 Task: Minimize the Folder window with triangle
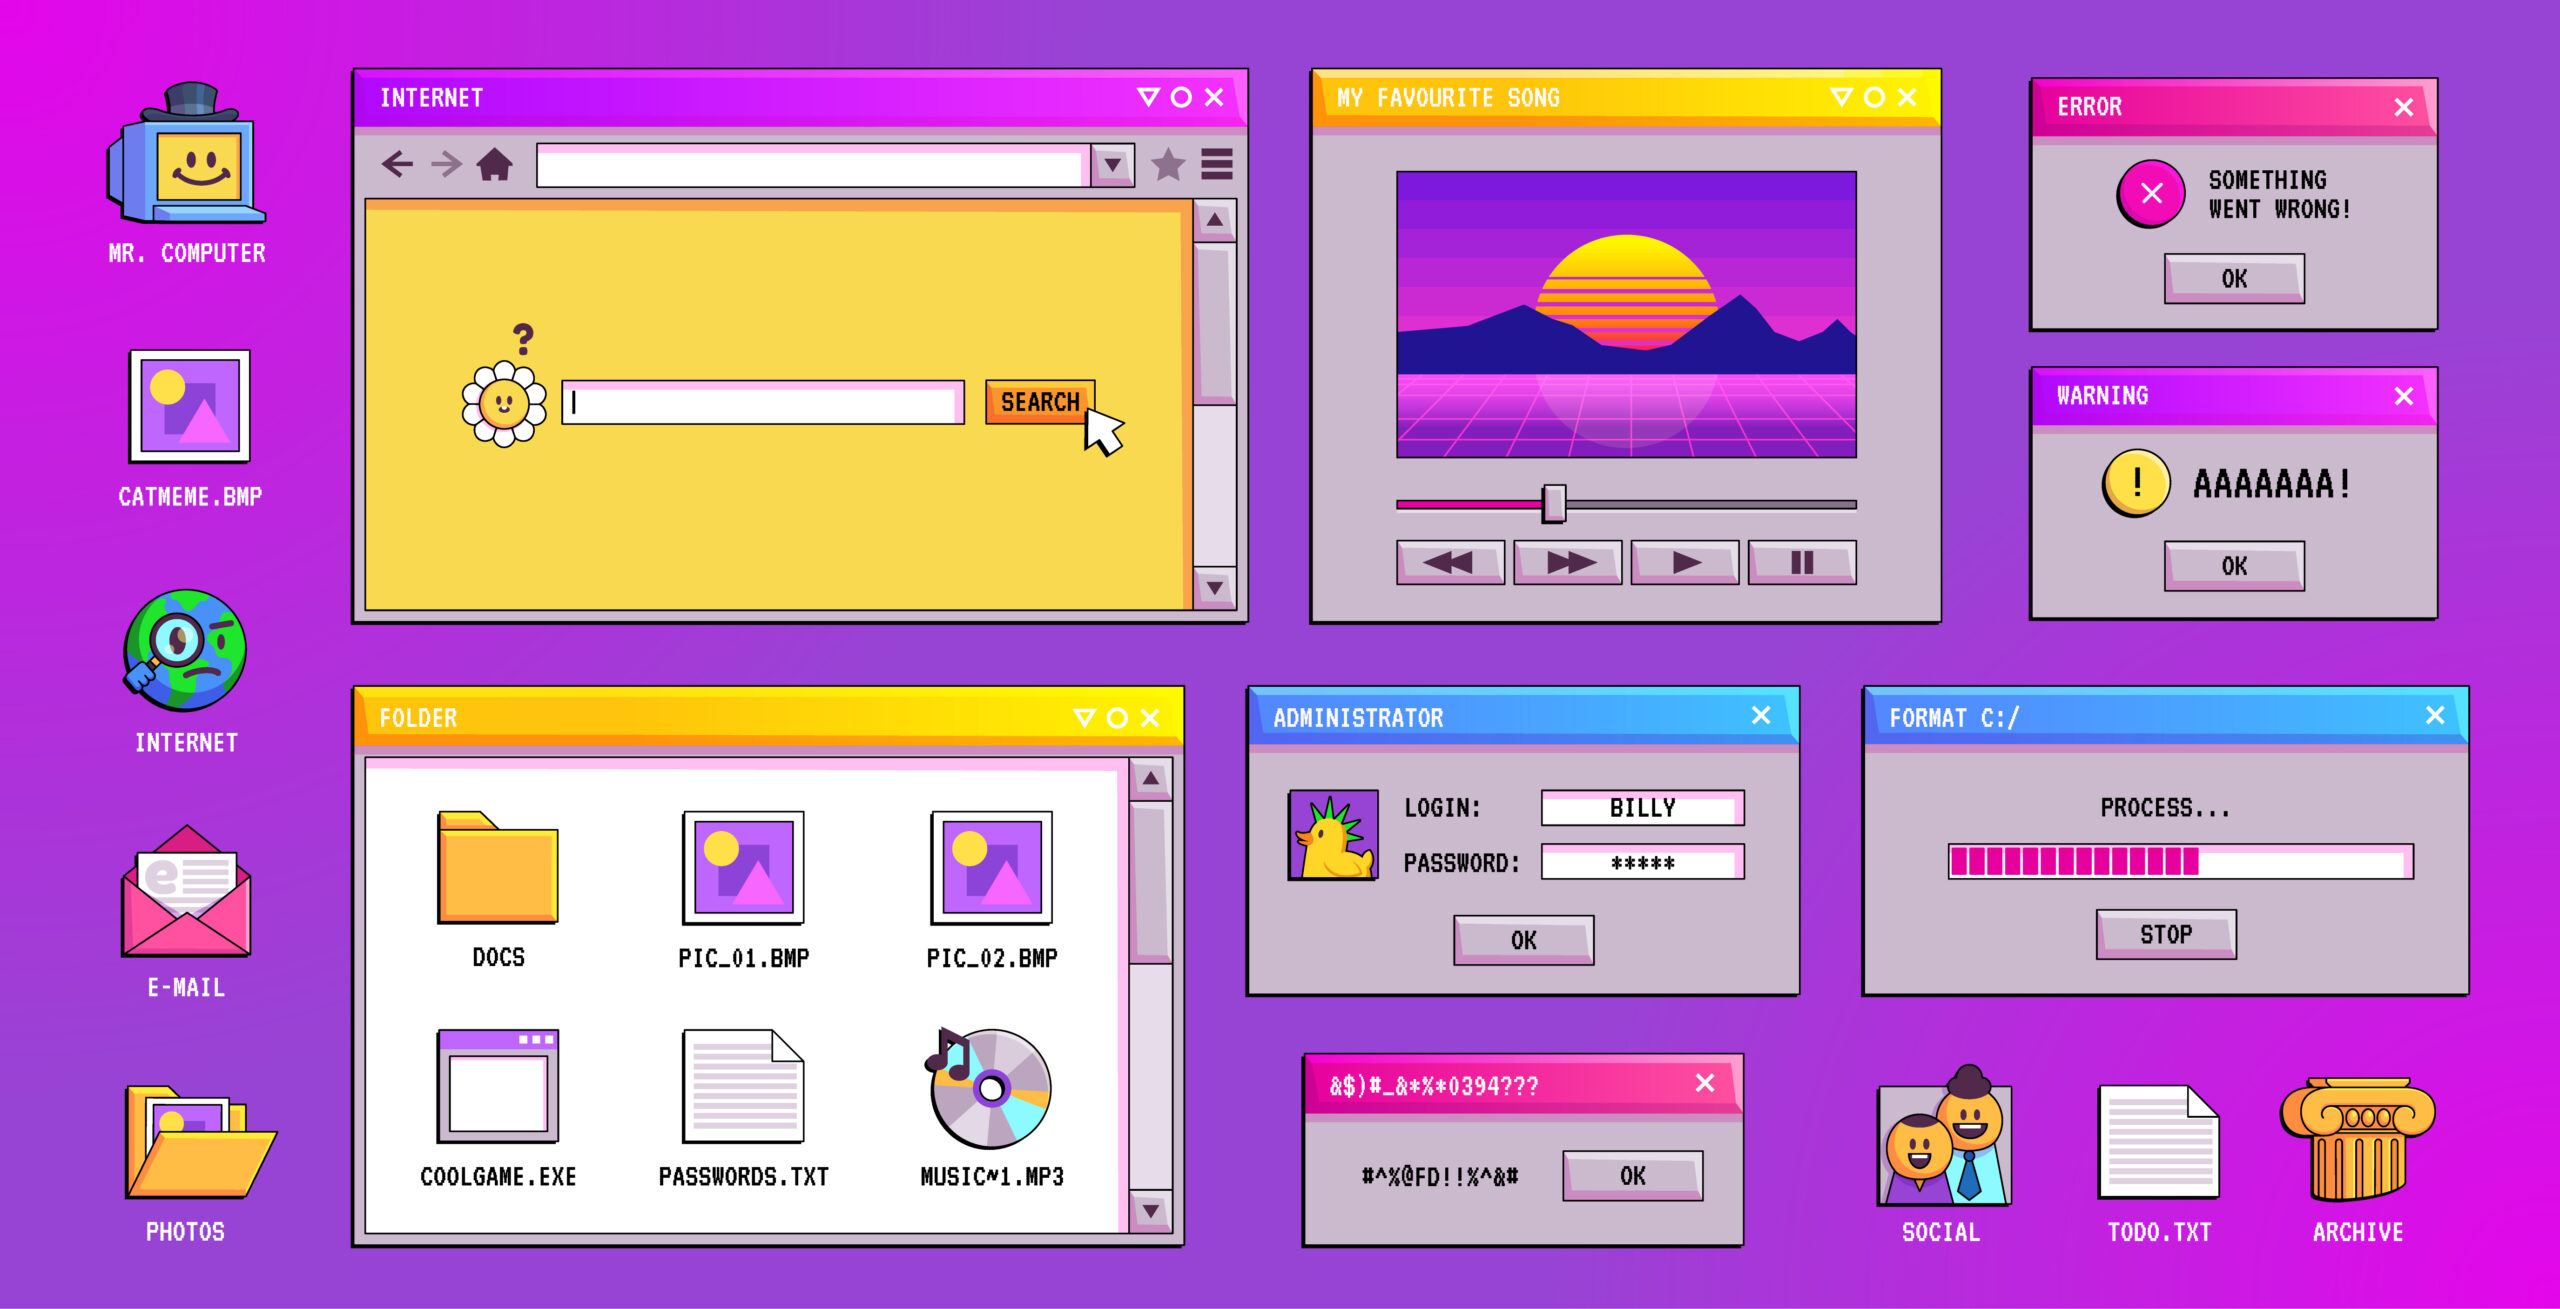[1084, 718]
